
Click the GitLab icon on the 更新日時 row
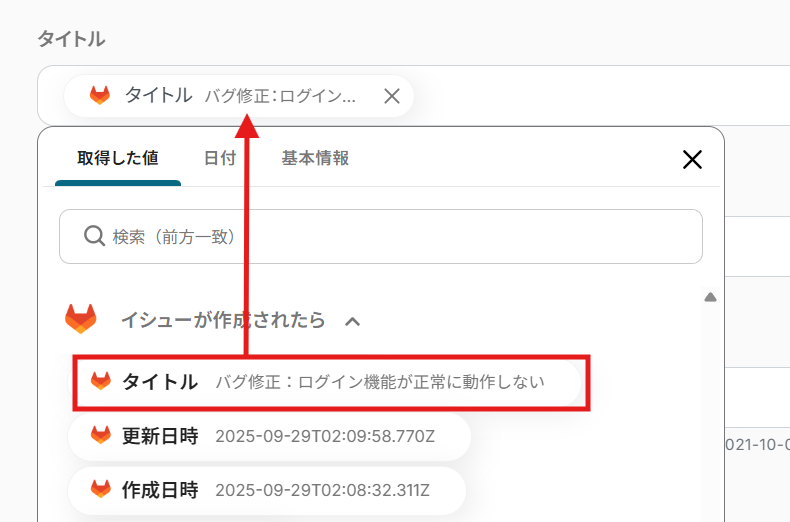tap(101, 436)
